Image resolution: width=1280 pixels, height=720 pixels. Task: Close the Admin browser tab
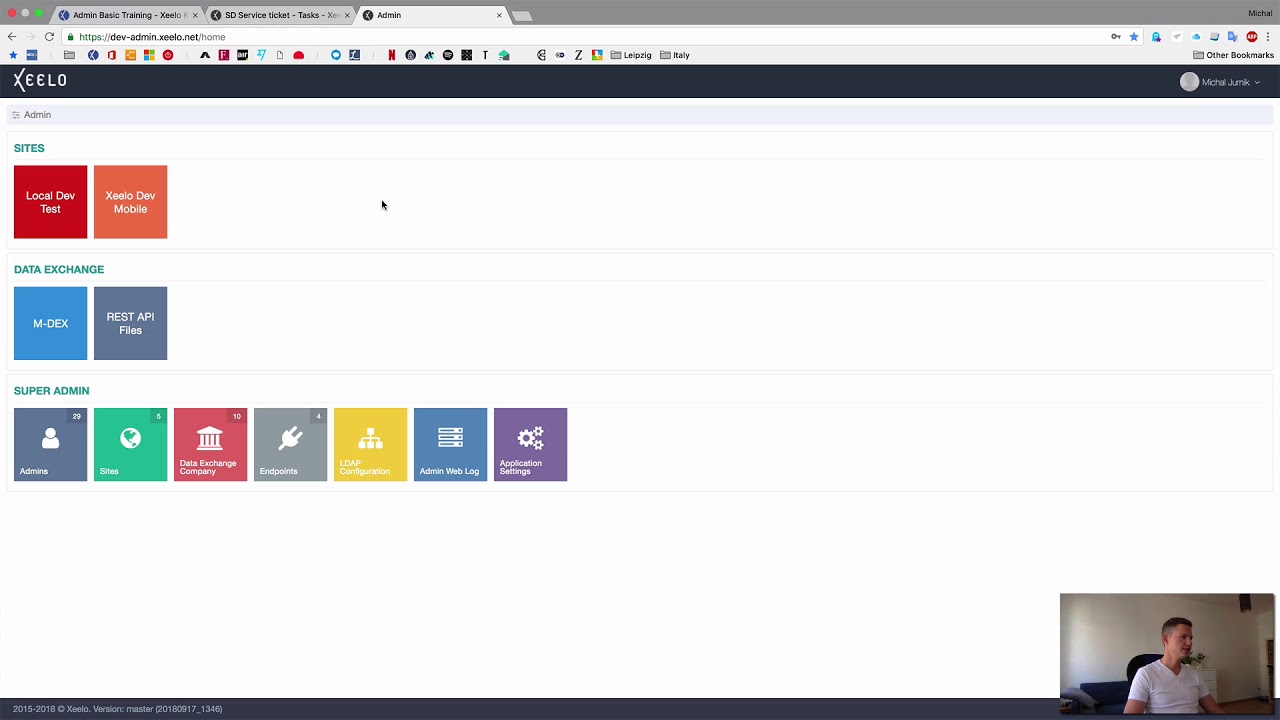coord(499,15)
